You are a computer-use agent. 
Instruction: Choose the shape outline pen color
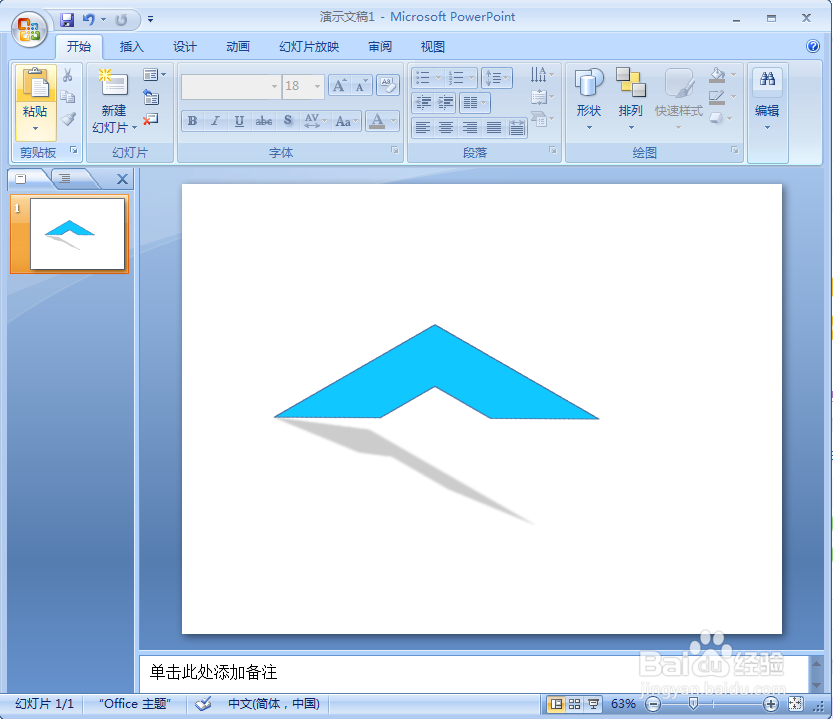tap(717, 97)
